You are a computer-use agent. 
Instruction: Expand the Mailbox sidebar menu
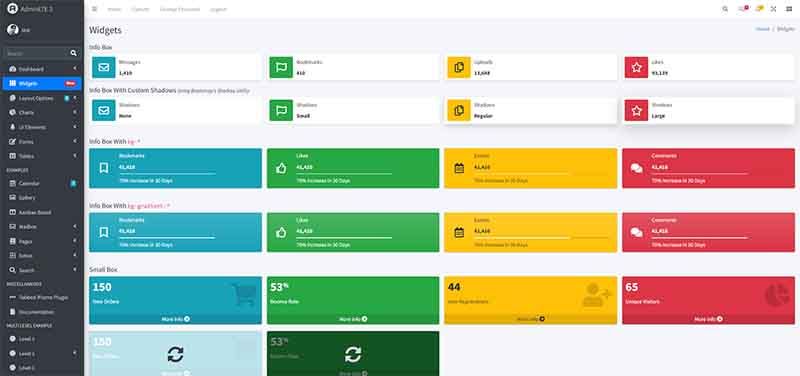pos(42,227)
